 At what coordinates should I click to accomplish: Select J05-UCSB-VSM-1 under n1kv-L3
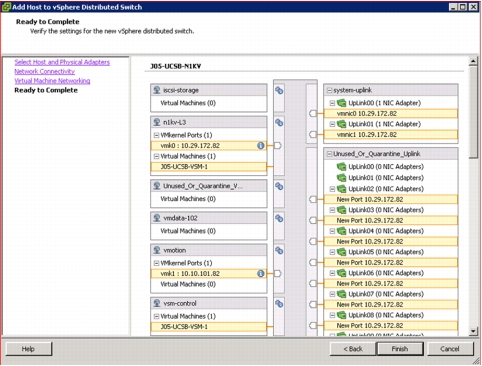point(209,167)
